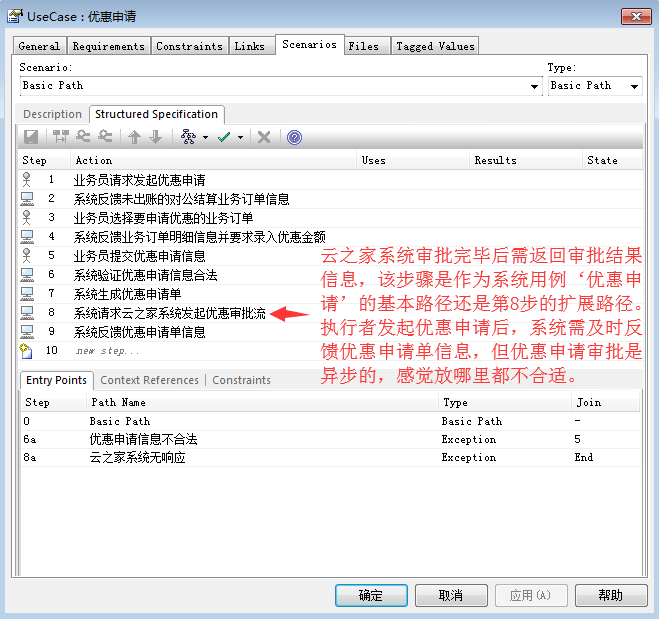Click the system icon on step 4
The image size is (659, 619).
point(27,237)
